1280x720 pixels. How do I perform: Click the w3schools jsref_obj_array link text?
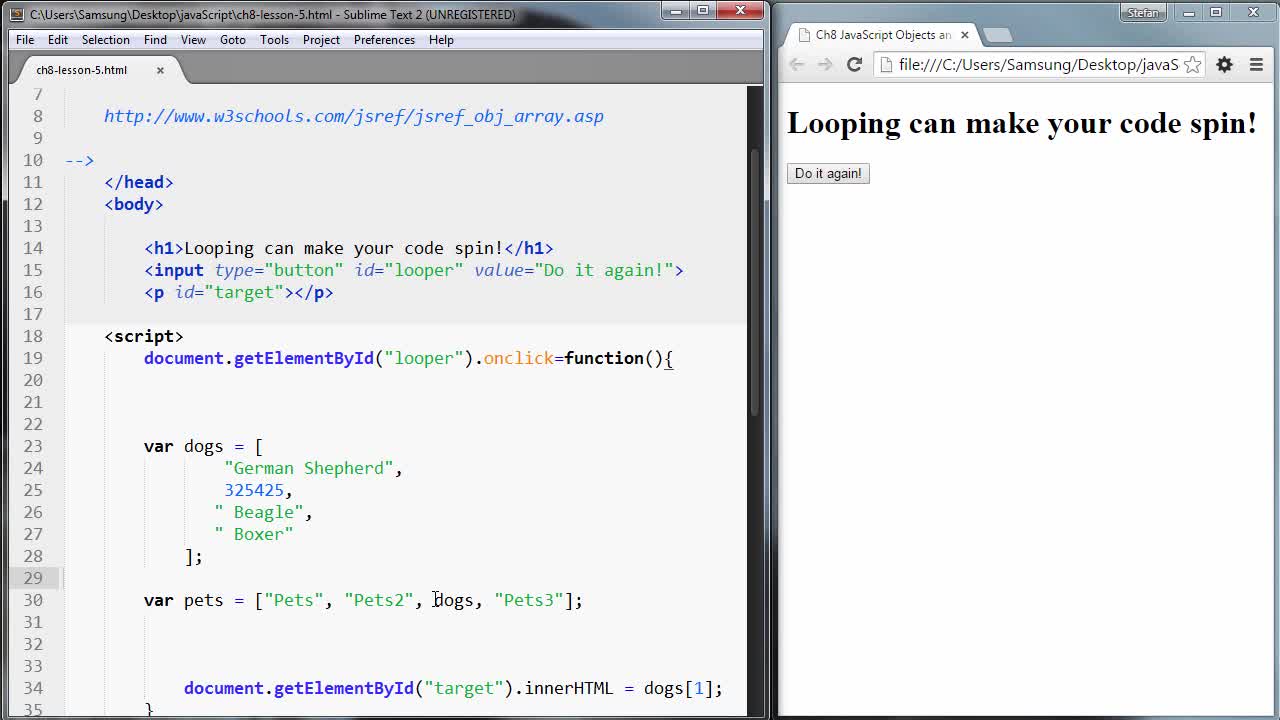tap(354, 116)
